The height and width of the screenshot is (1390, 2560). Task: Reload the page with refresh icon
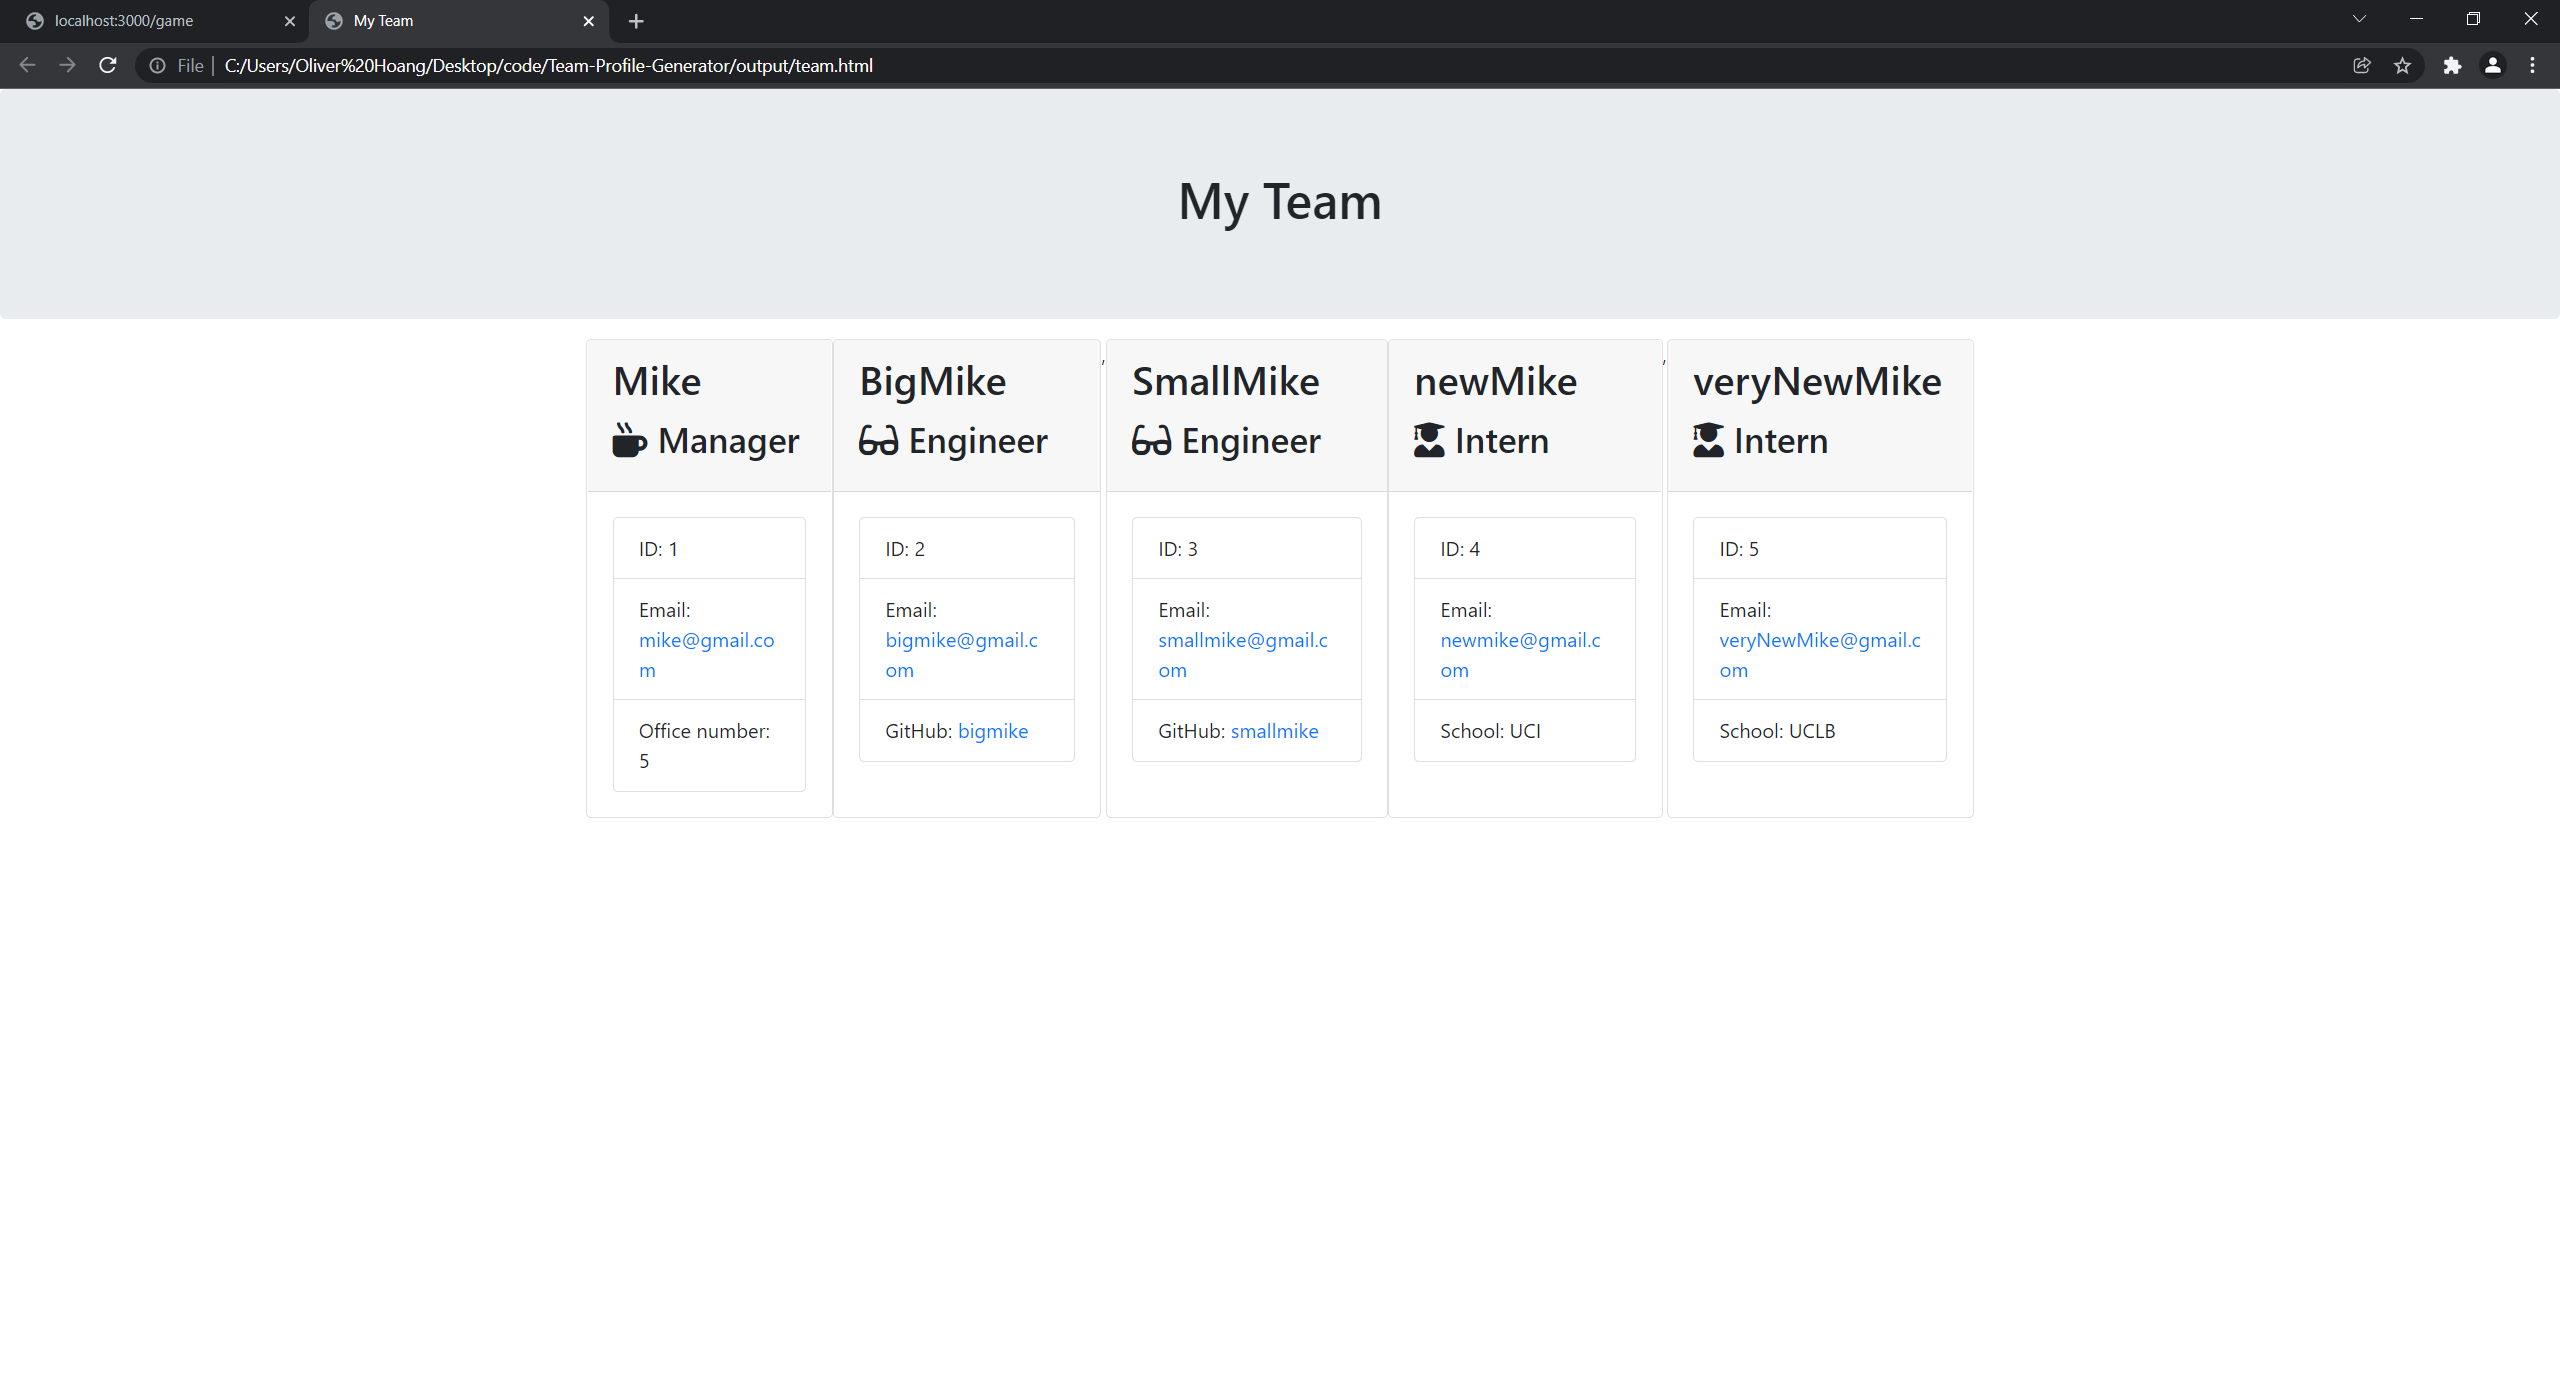[x=108, y=65]
